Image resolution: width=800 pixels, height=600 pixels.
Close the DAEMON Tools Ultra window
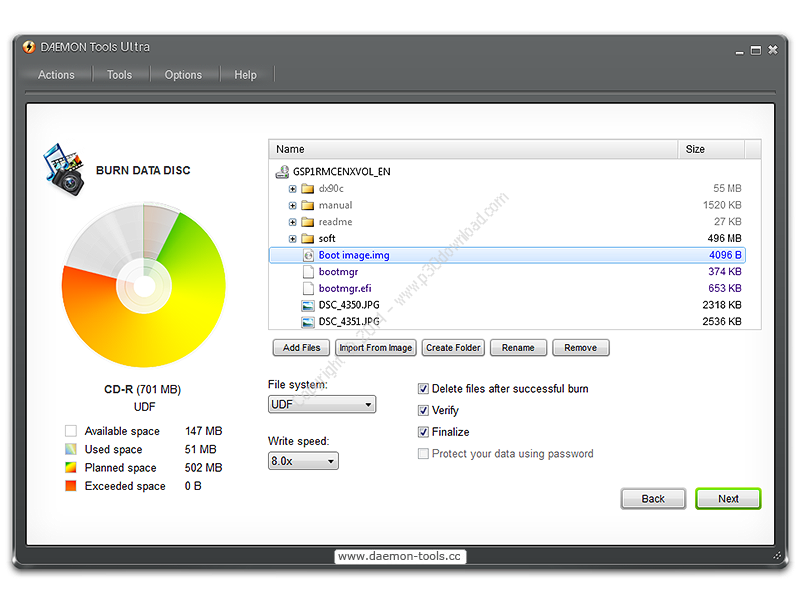(773, 49)
